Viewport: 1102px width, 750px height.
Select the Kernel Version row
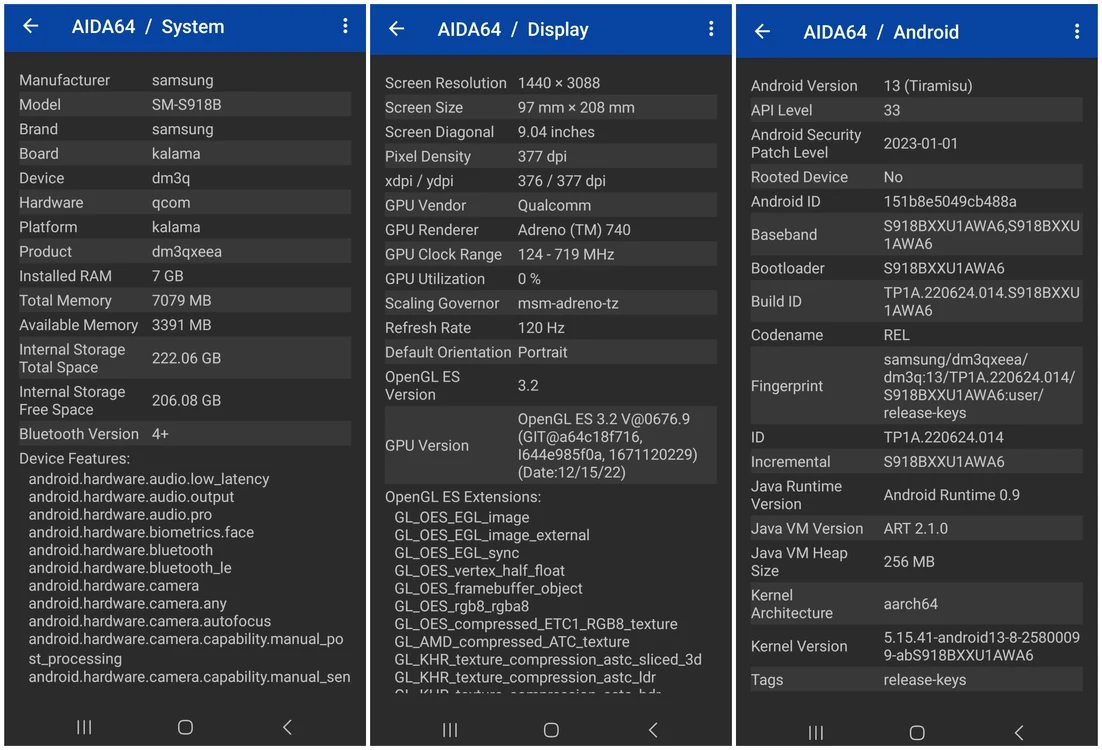(x=917, y=646)
